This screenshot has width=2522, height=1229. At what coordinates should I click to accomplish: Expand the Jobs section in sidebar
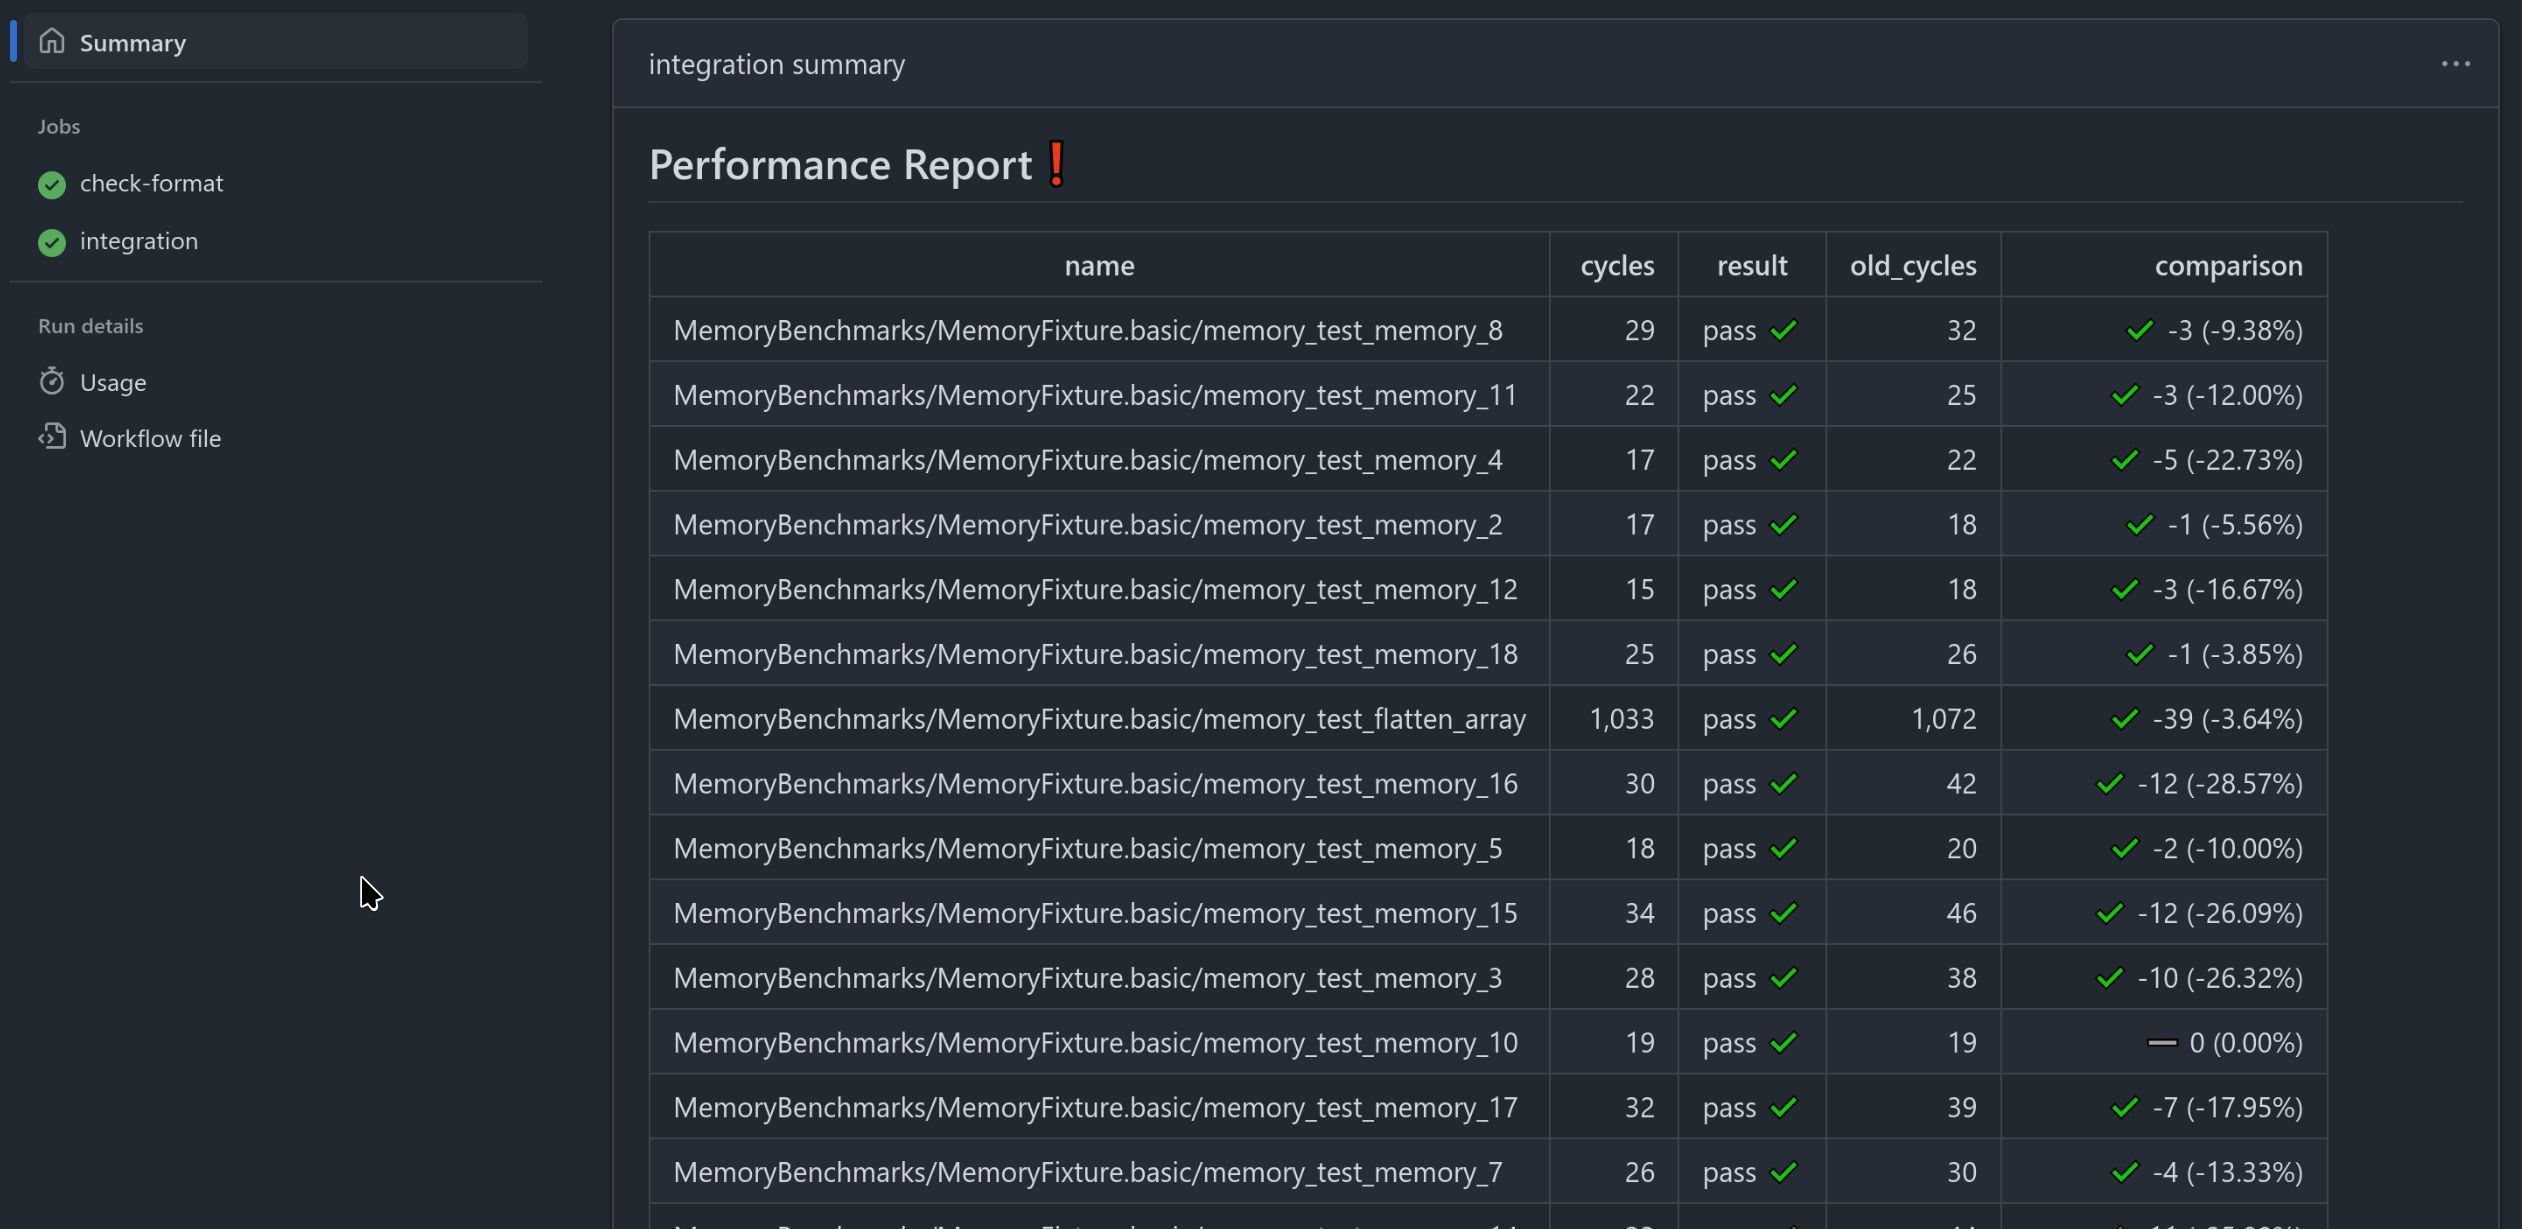(58, 126)
